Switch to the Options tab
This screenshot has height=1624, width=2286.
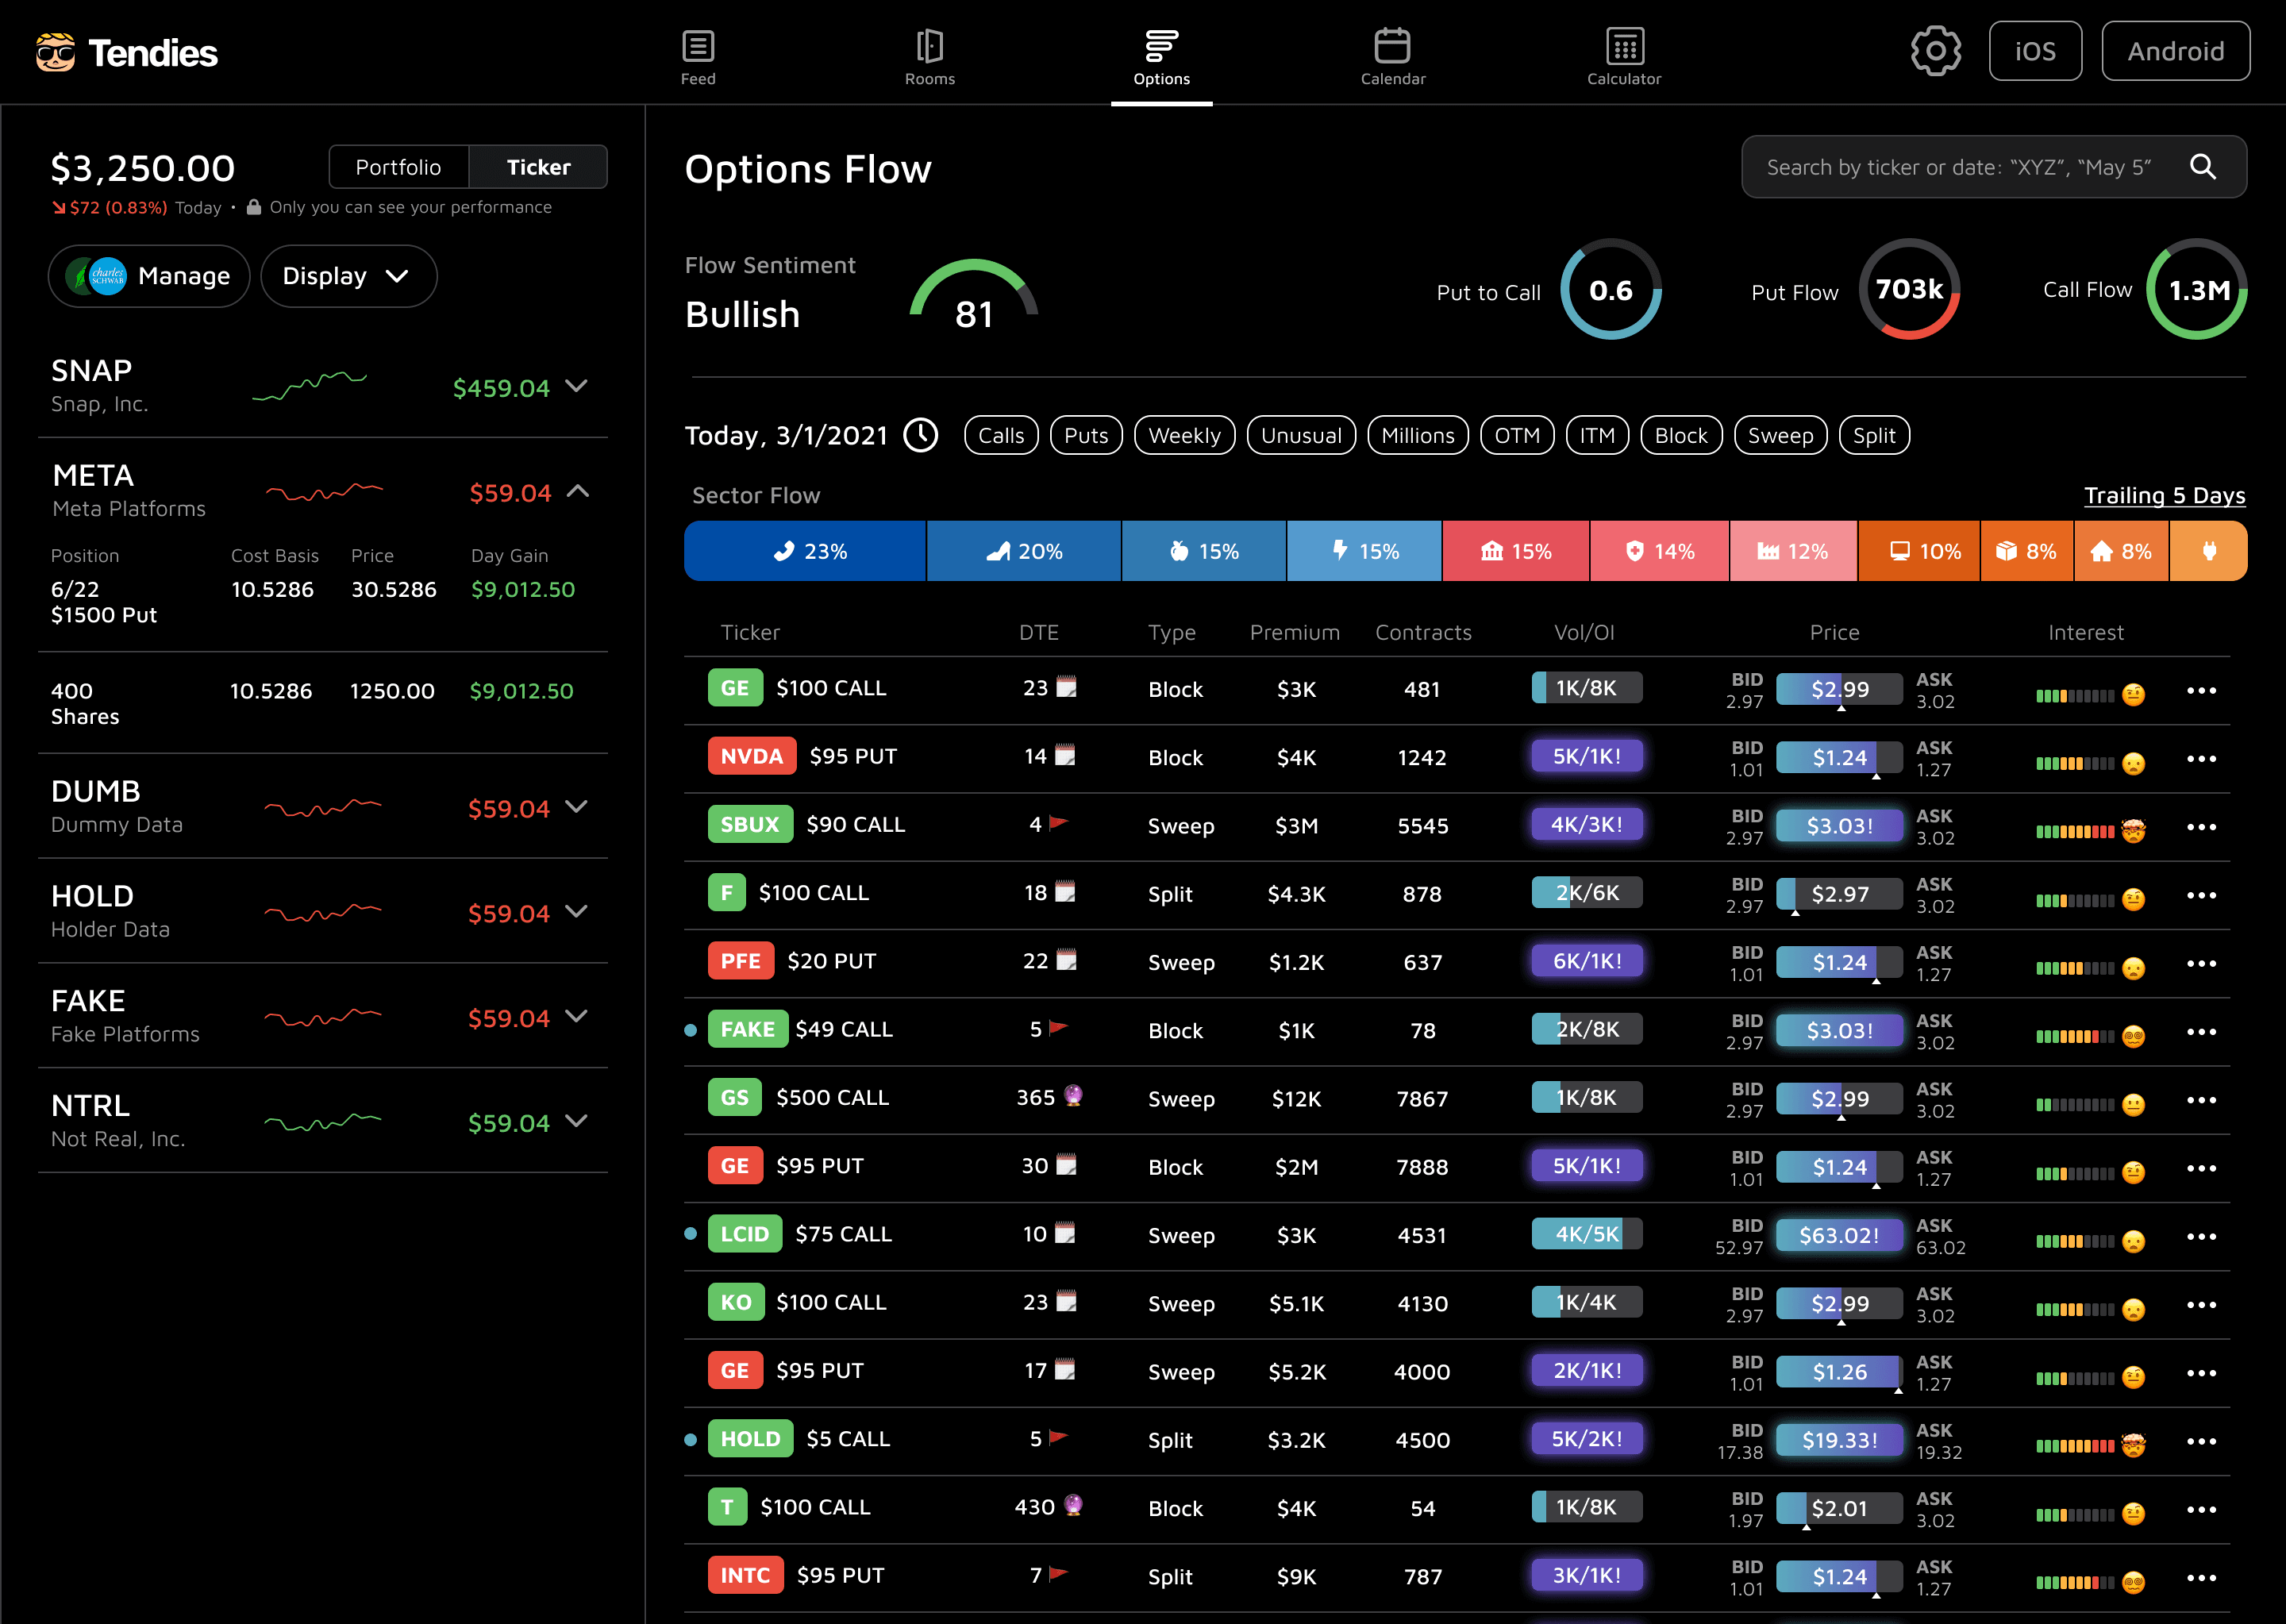pyautogui.click(x=1161, y=56)
